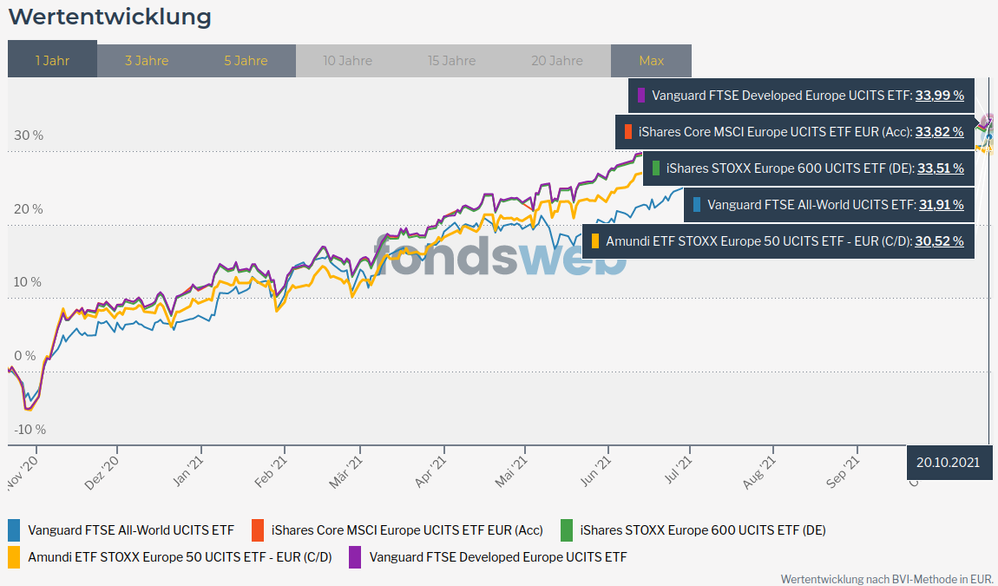
Task: Select the 20 Jahre time range
Action: (x=557, y=60)
